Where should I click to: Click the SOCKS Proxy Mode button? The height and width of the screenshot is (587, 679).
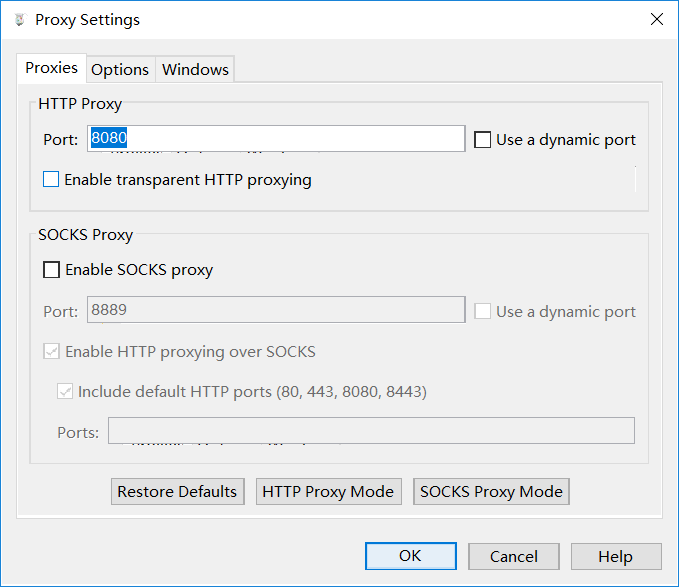[x=491, y=491]
